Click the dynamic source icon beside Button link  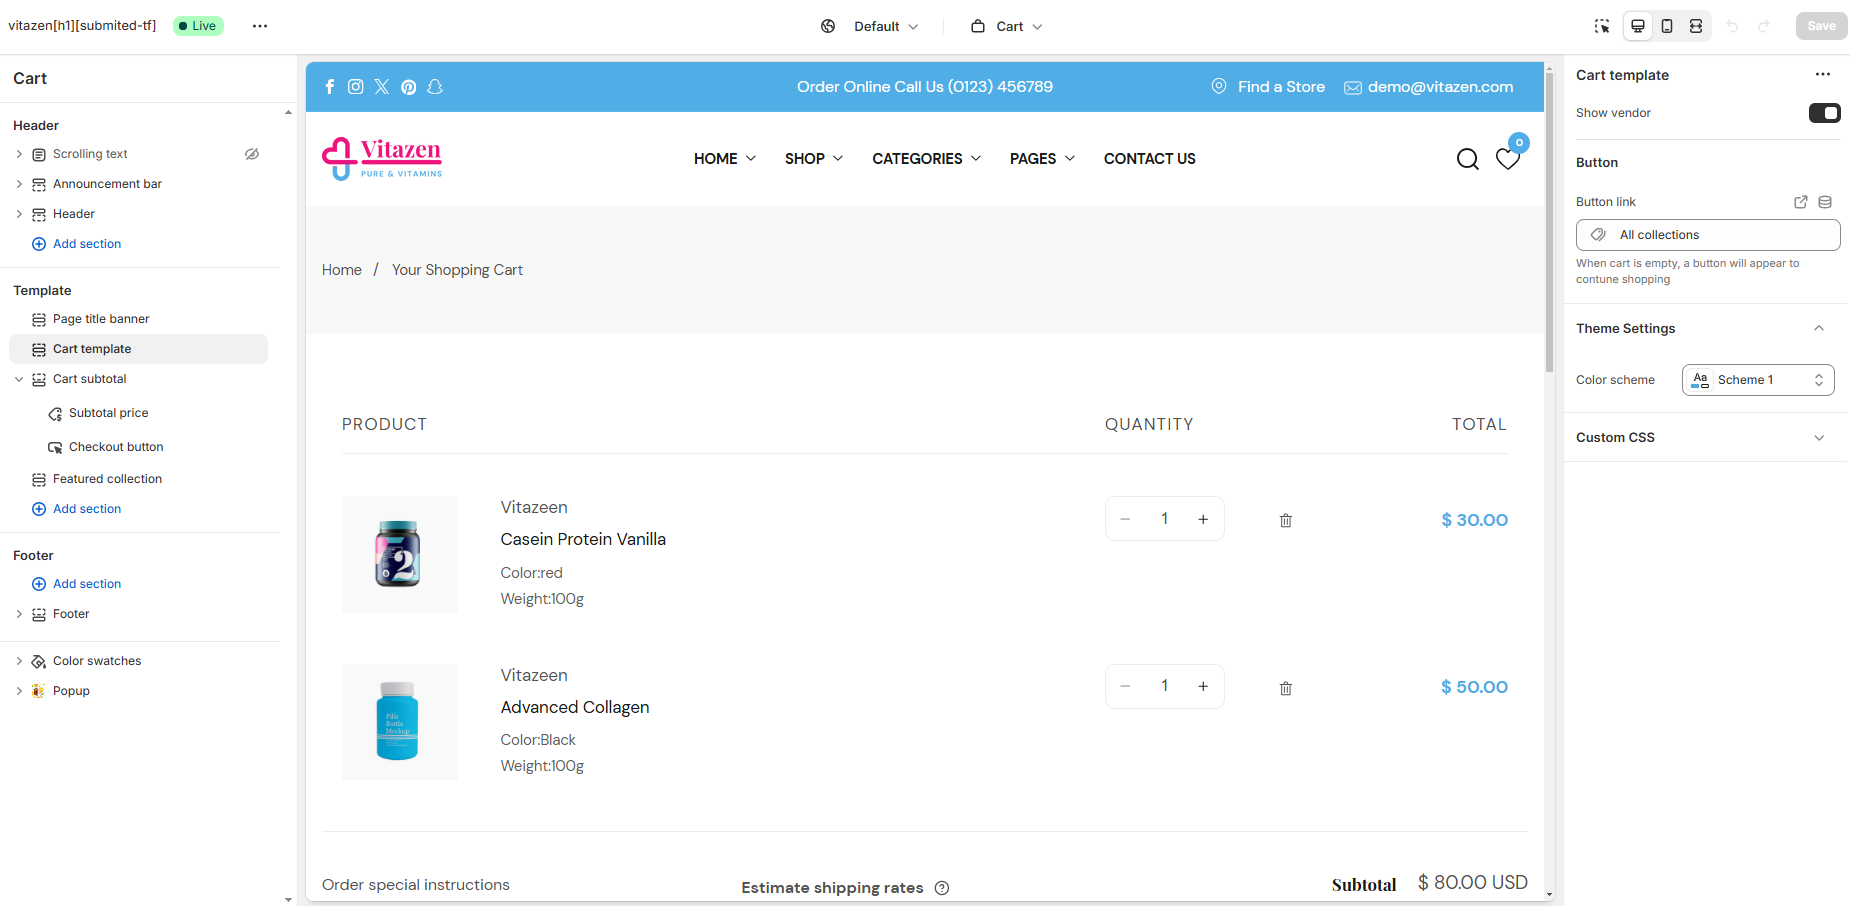pyautogui.click(x=1825, y=202)
